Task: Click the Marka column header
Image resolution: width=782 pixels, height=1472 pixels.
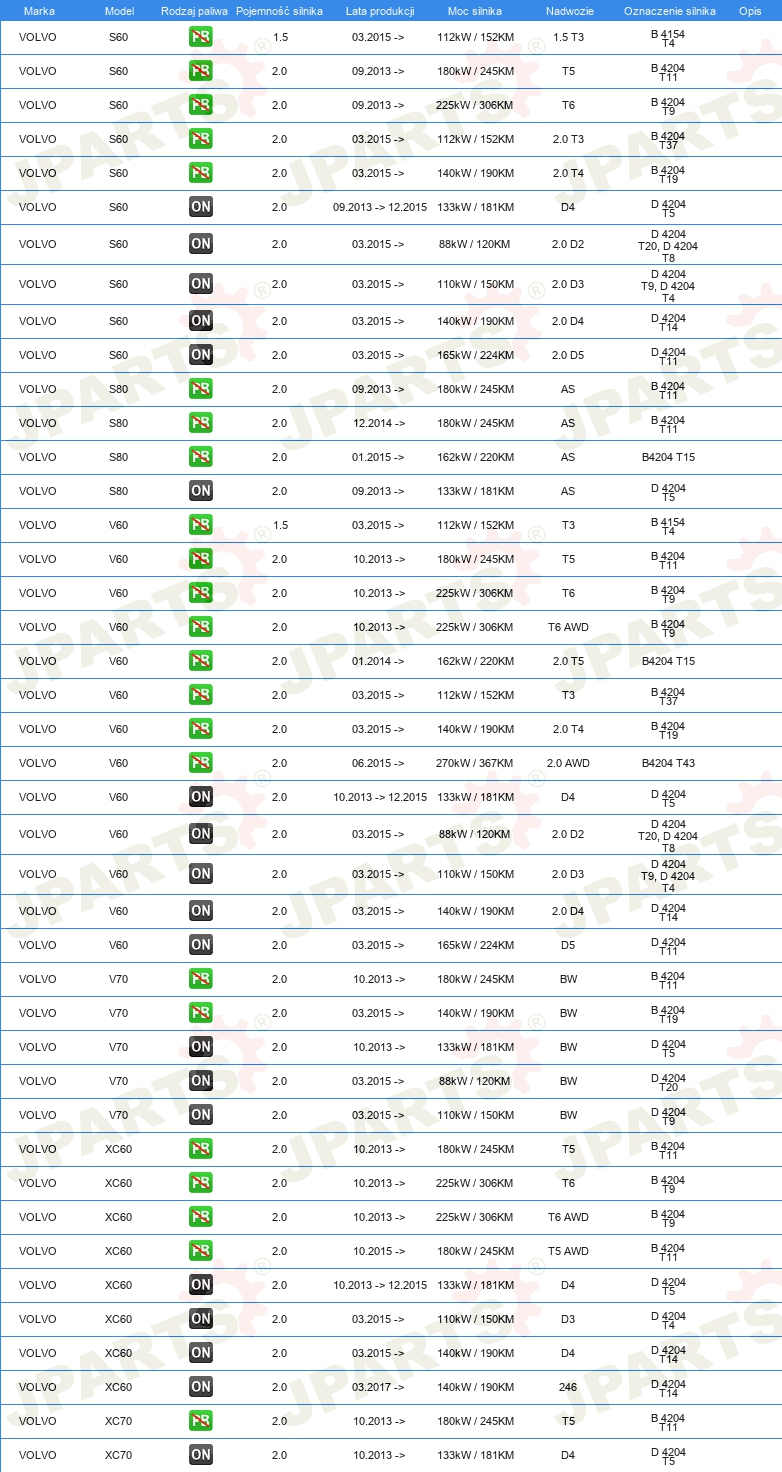Action: pyautogui.click(x=39, y=10)
